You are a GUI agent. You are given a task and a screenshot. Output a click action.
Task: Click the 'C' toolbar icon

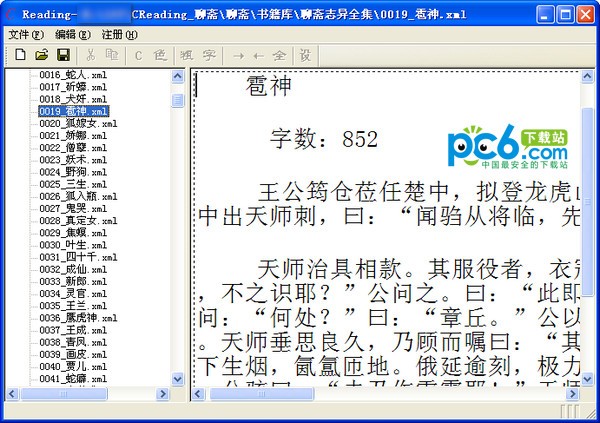click(138, 56)
